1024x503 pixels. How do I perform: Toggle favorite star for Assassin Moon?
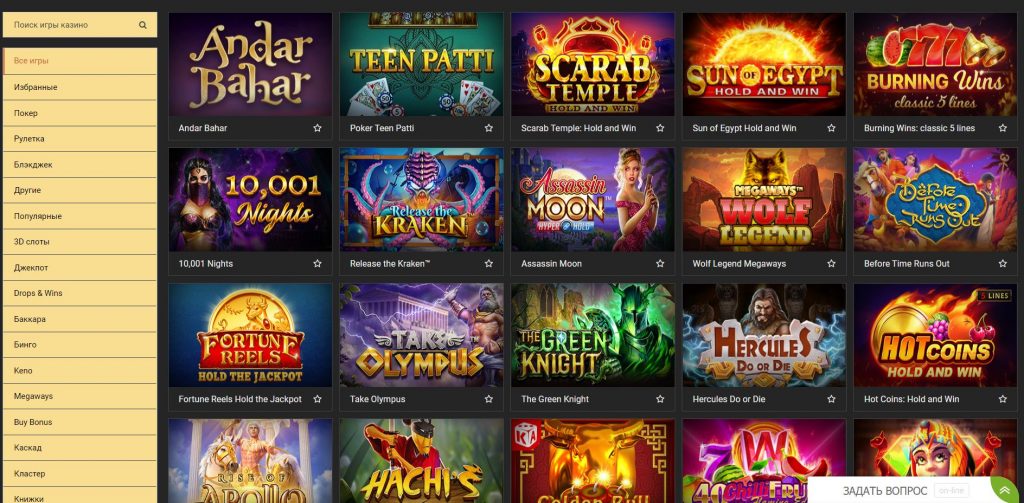(660, 264)
